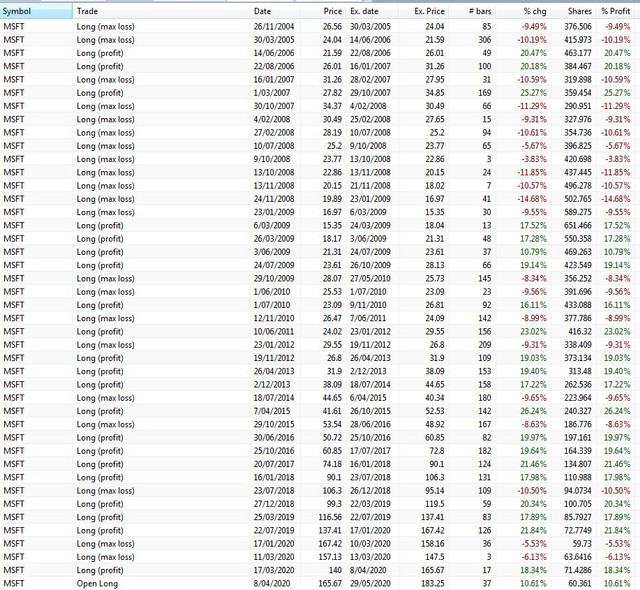The height and width of the screenshot is (590, 640).
Task: Click the bars value 209
Action: 484,345
